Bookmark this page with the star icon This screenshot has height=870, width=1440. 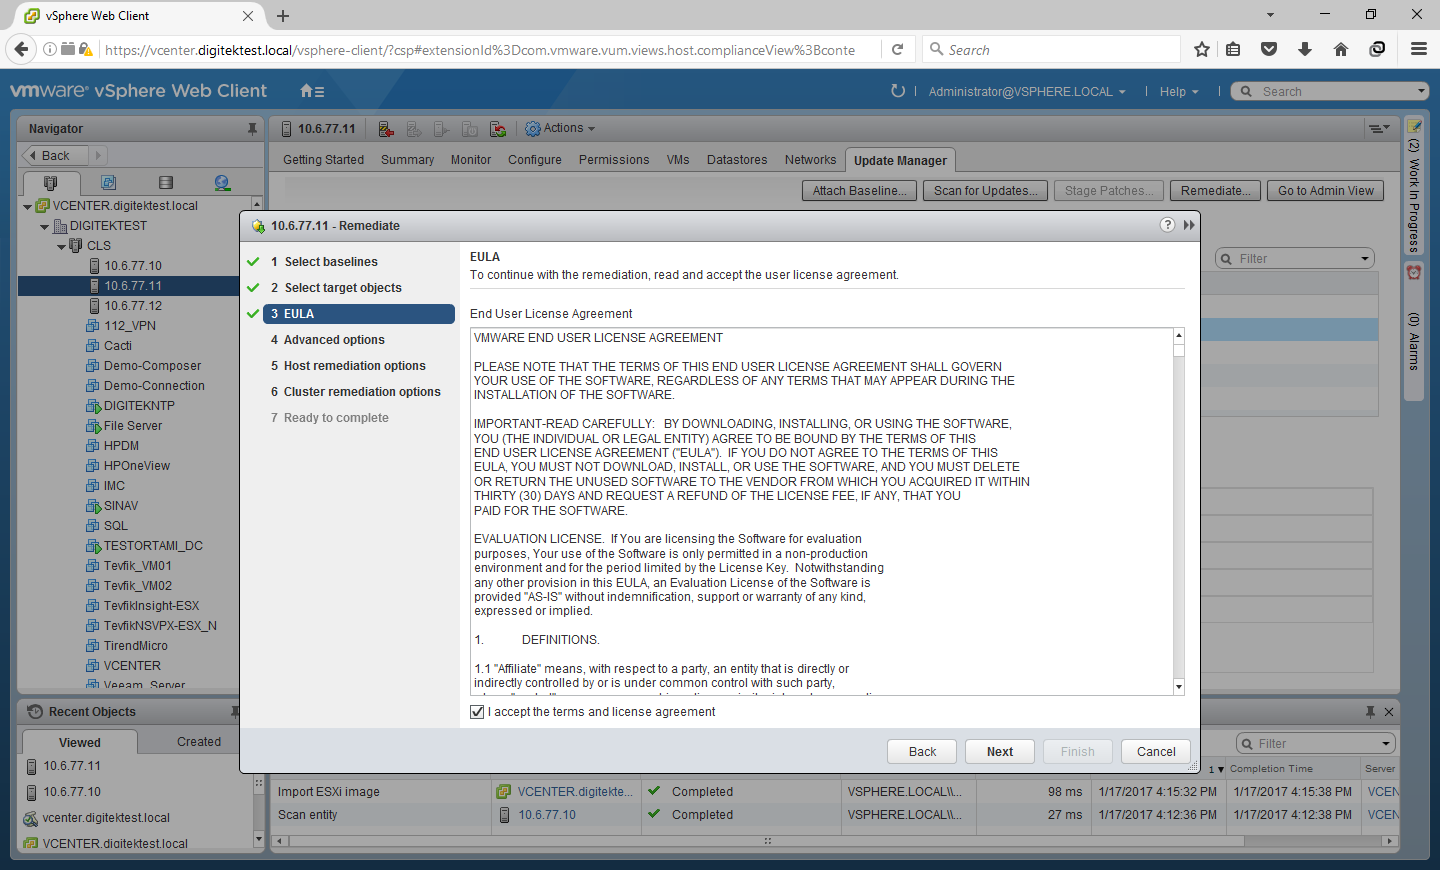(x=1202, y=49)
